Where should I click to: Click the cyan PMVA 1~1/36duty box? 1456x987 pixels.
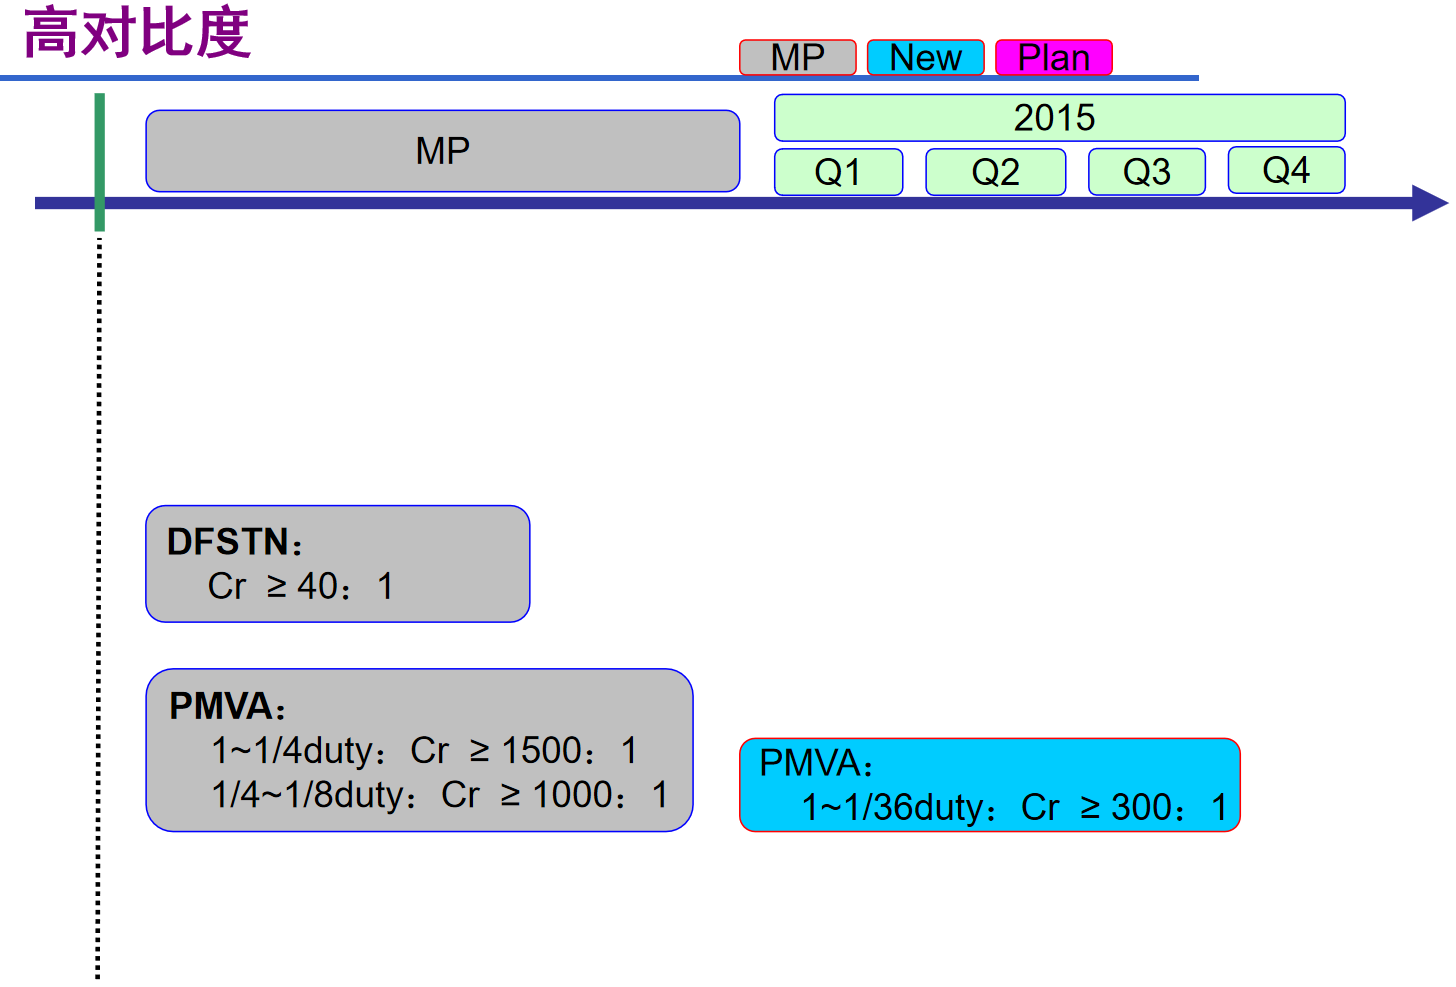pos(989,785)
